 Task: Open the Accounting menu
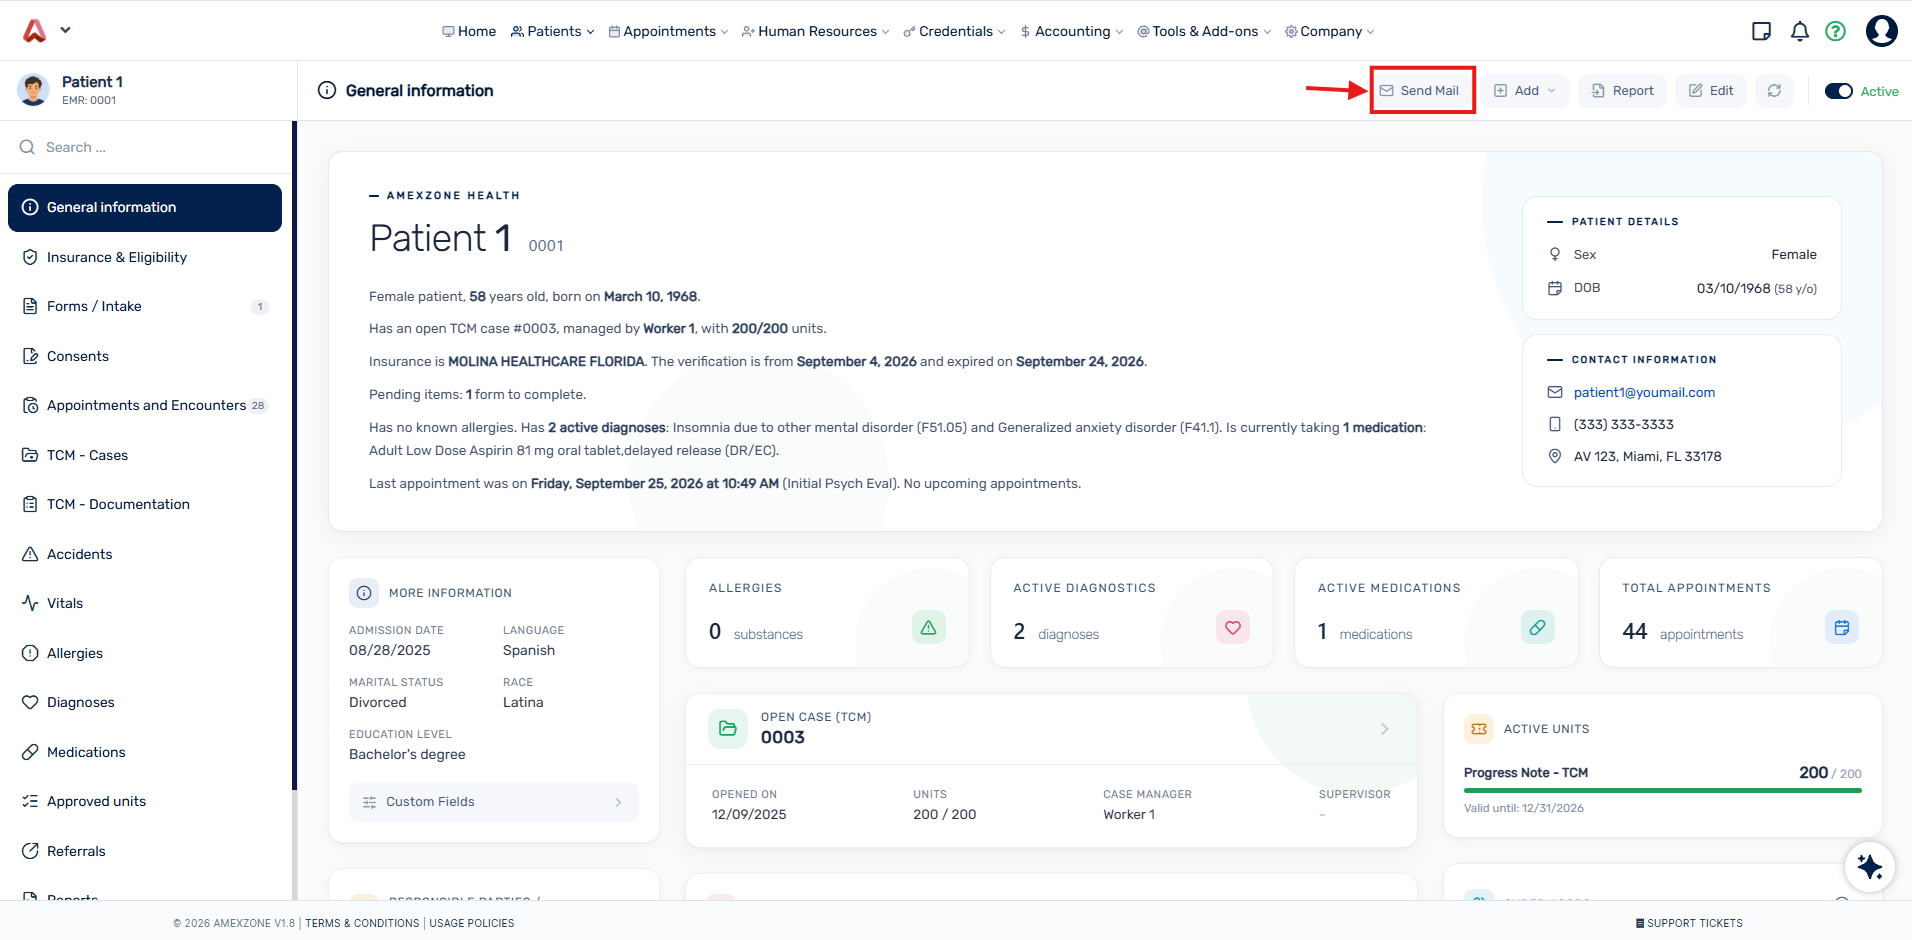tap(1071, 31)
